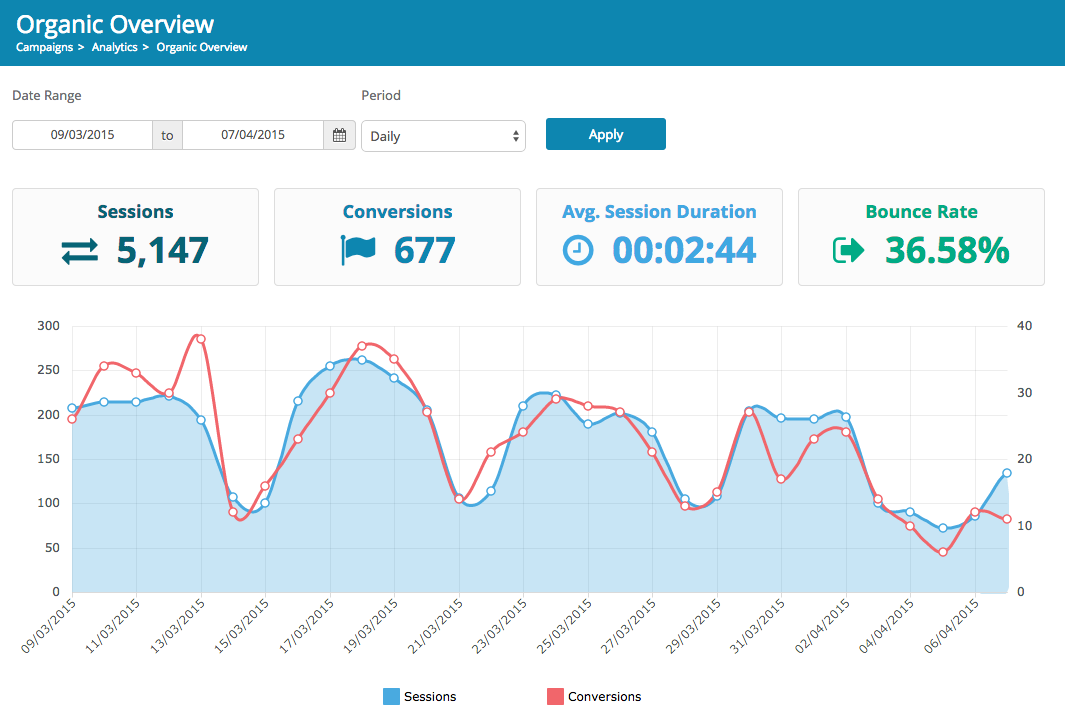
Task: Click the Bounce Rate exit-arrow icon
Action: [848, 251]
